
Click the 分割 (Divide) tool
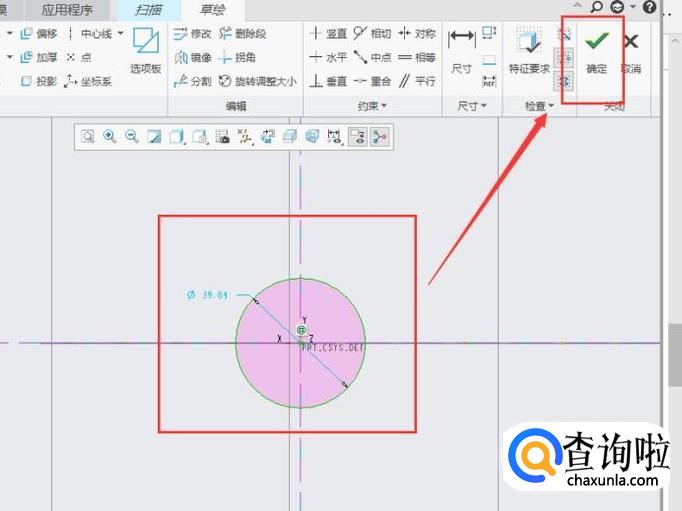pyautogui.click(x=192, y=81)
